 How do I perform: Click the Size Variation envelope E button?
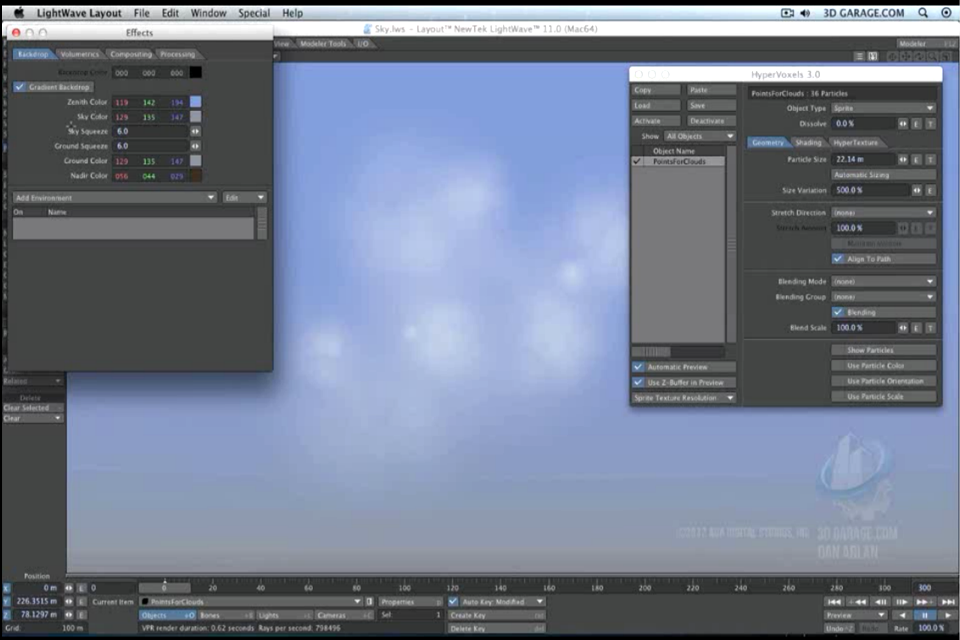(930, 190)
